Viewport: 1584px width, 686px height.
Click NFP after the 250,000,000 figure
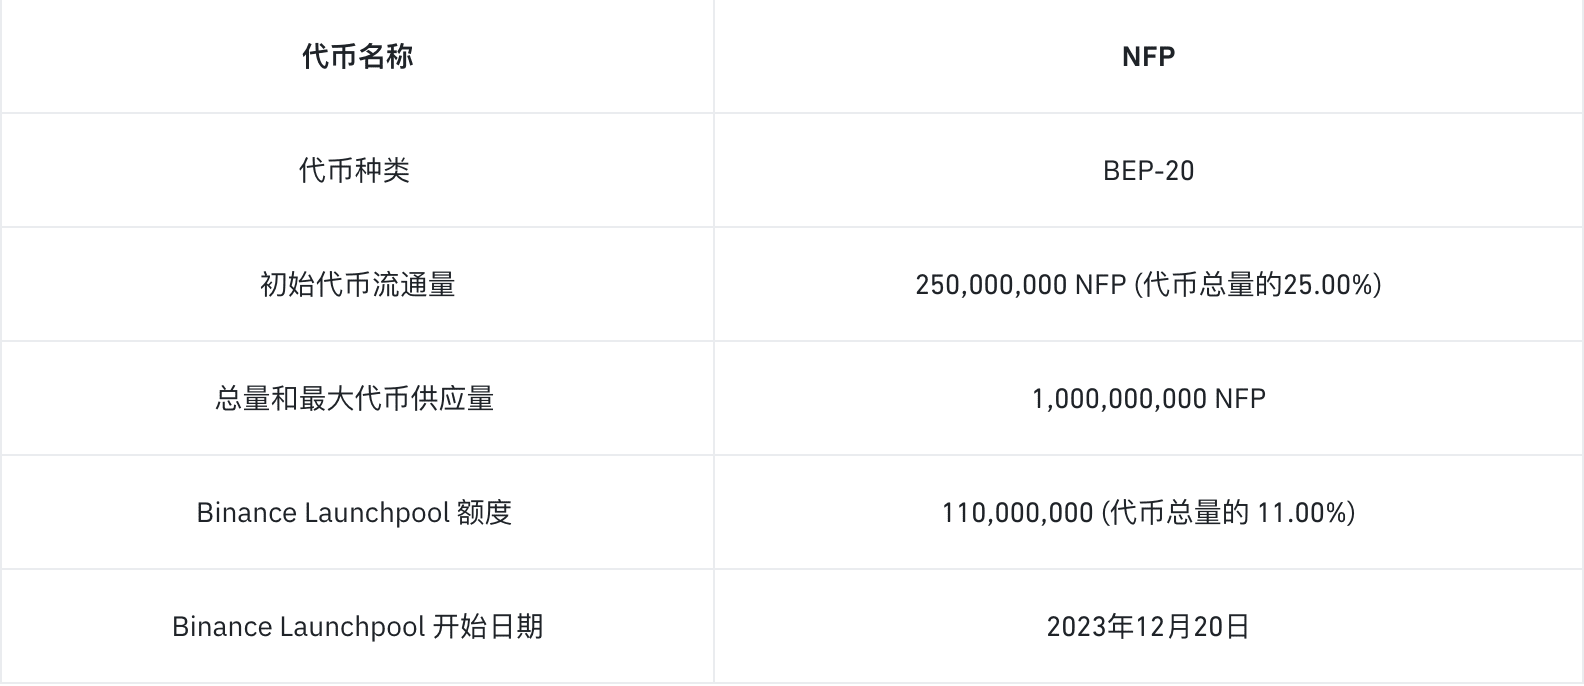click(1101, 285)
